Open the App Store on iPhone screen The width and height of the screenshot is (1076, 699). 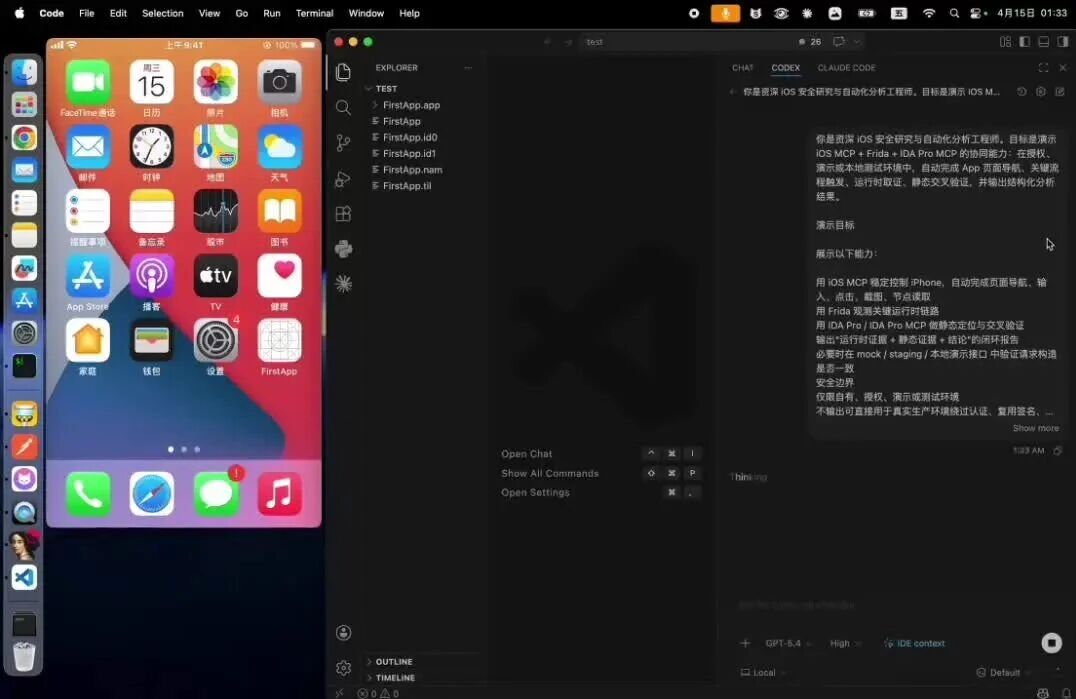coord(88,276)
